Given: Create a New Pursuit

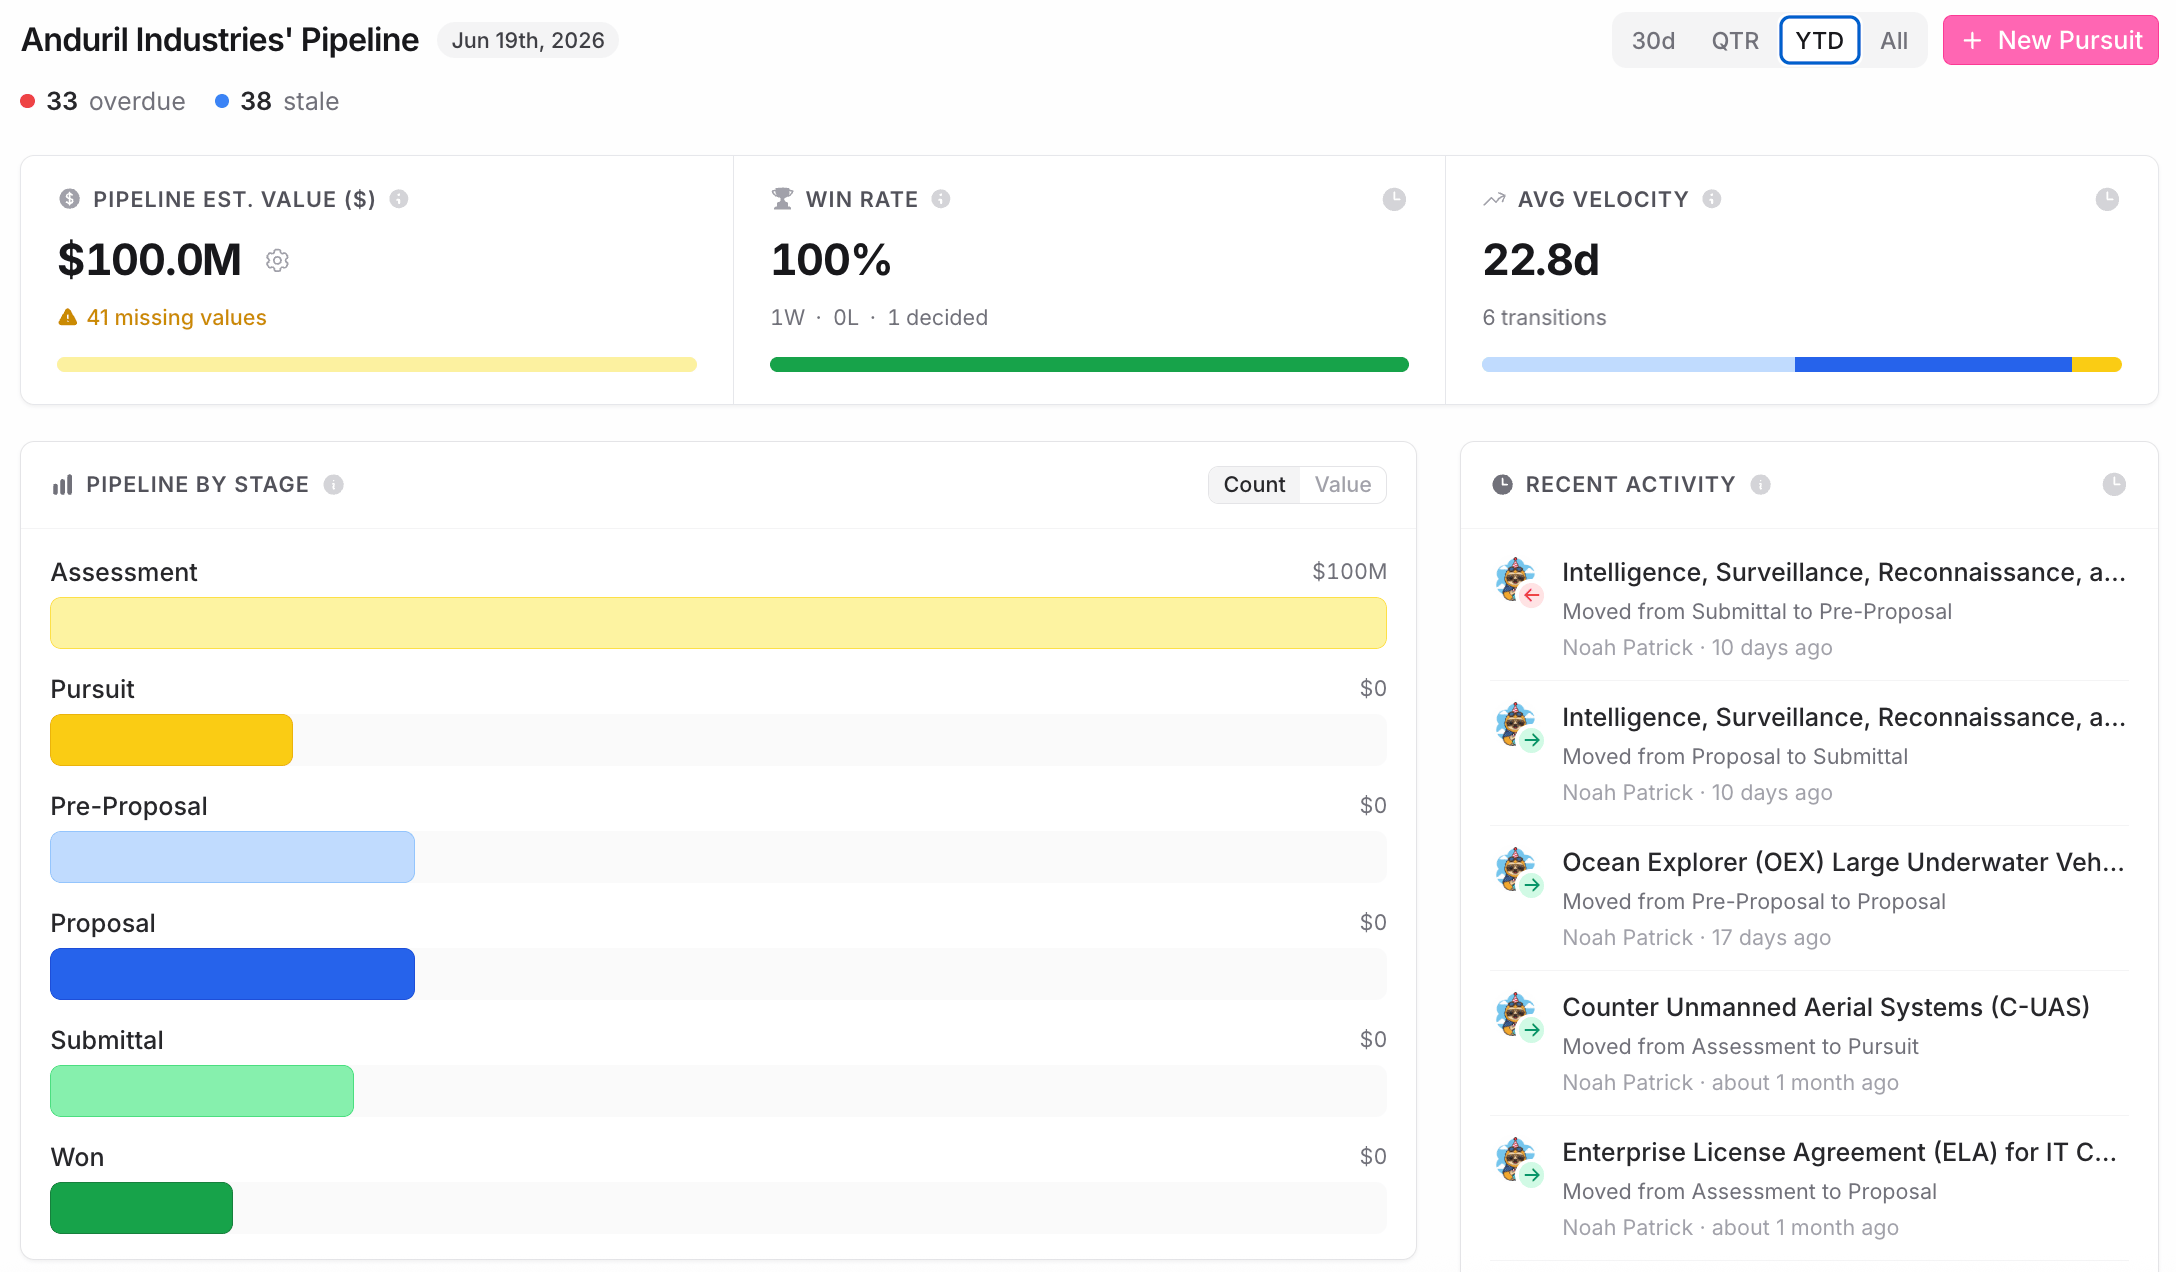Looking at the screenshot, I should pyautogui.click(x=2050, y=40).
